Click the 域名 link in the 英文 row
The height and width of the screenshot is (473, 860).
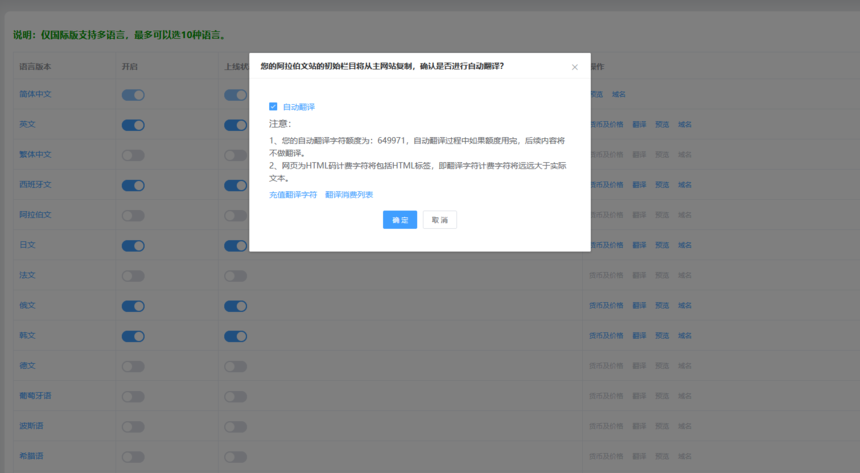pos(684,125)
